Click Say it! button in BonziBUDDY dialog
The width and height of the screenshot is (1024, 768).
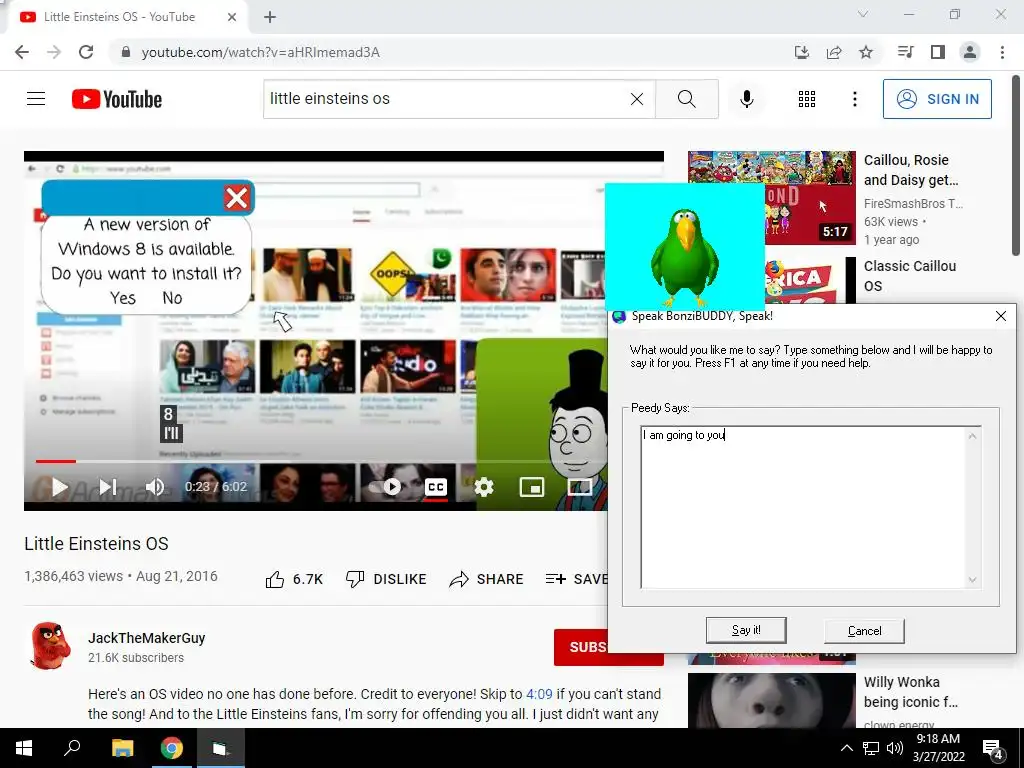[746, 630]
